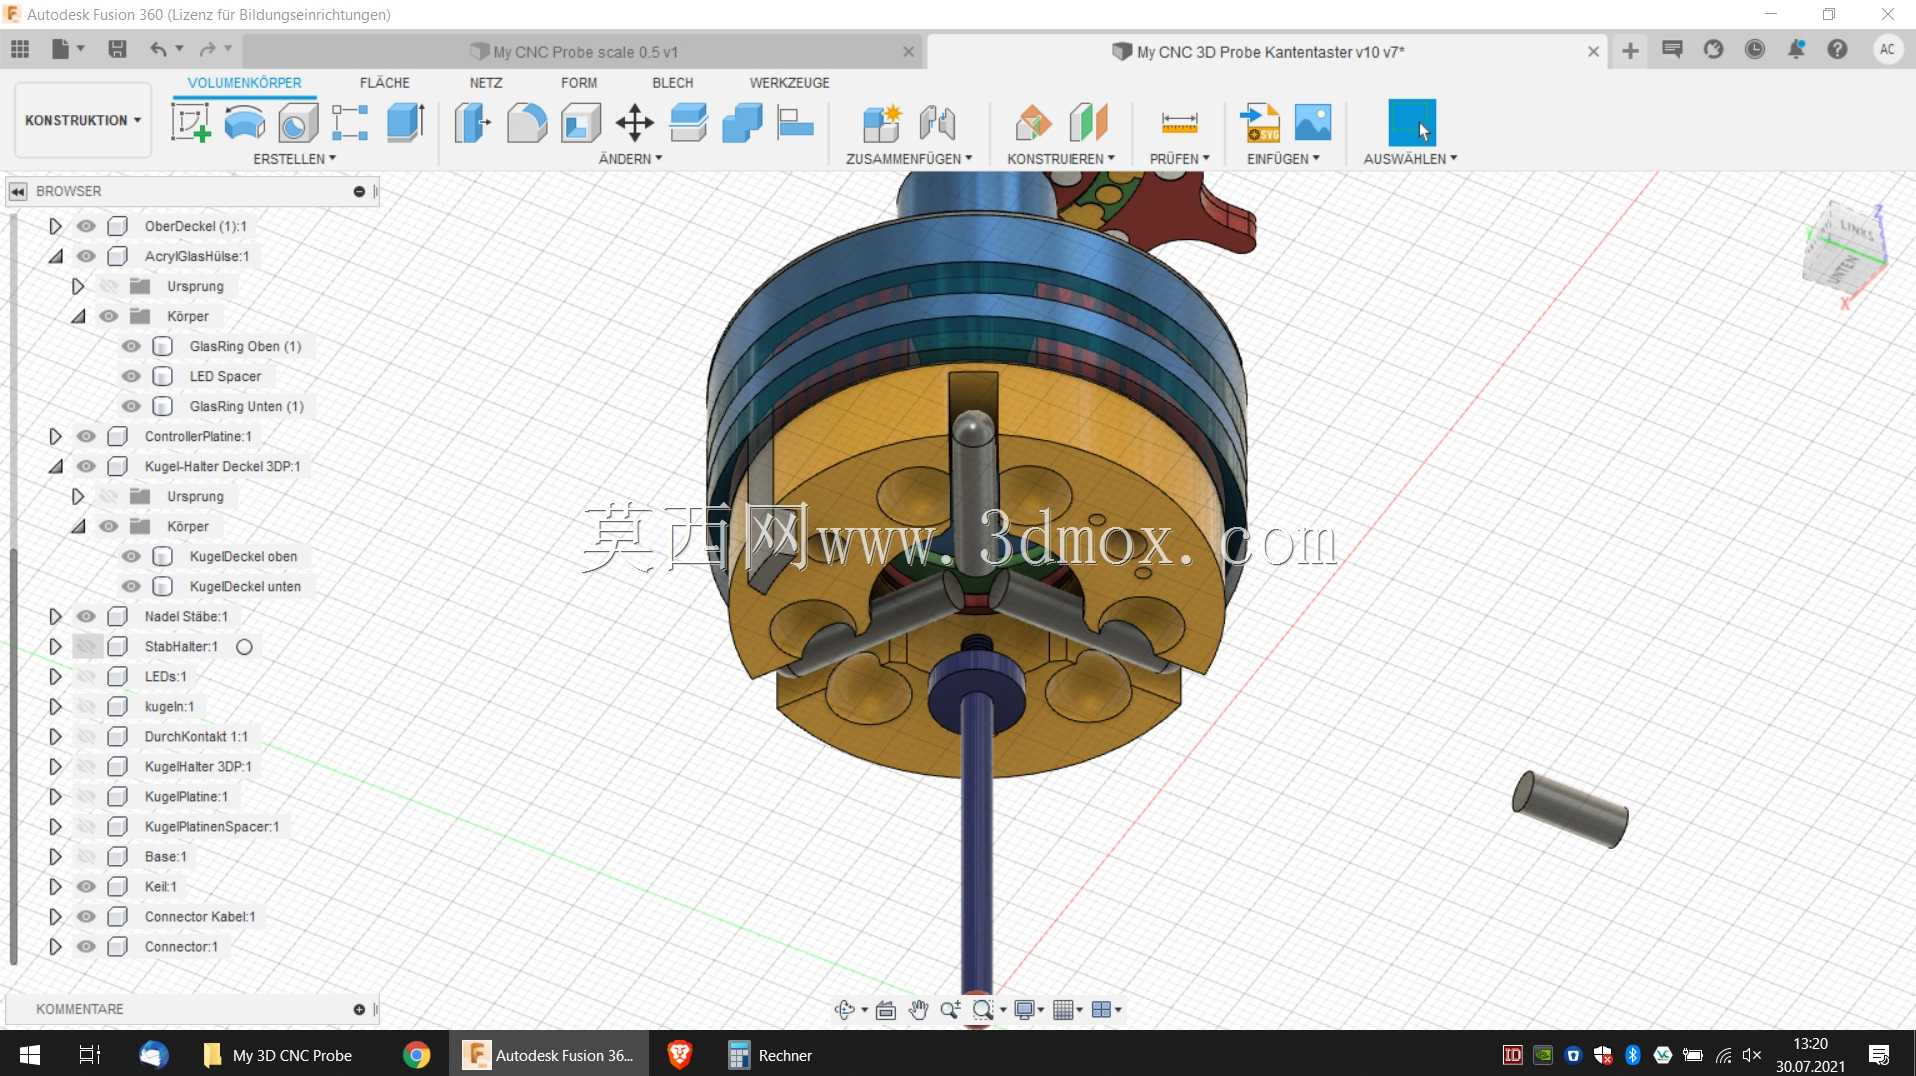Open the Rechner taskbar app
Image resolution: width=1916 pixels, height=1076 pixels.
click(x=770, y=1055)
